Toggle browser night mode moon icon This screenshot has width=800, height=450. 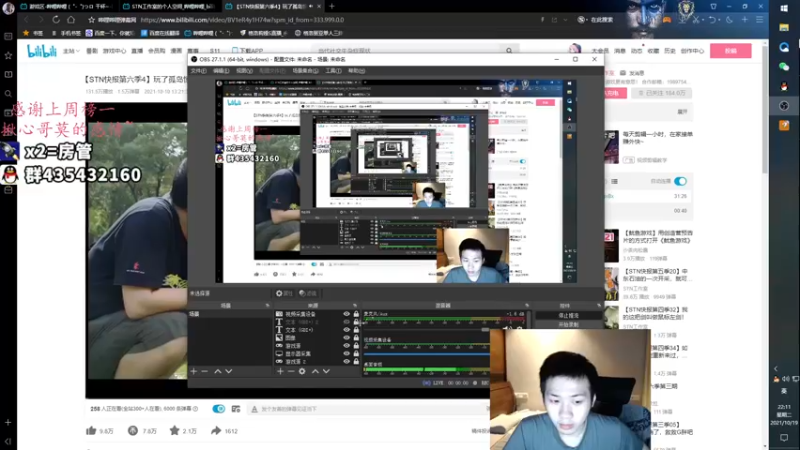tap(730, 19)
